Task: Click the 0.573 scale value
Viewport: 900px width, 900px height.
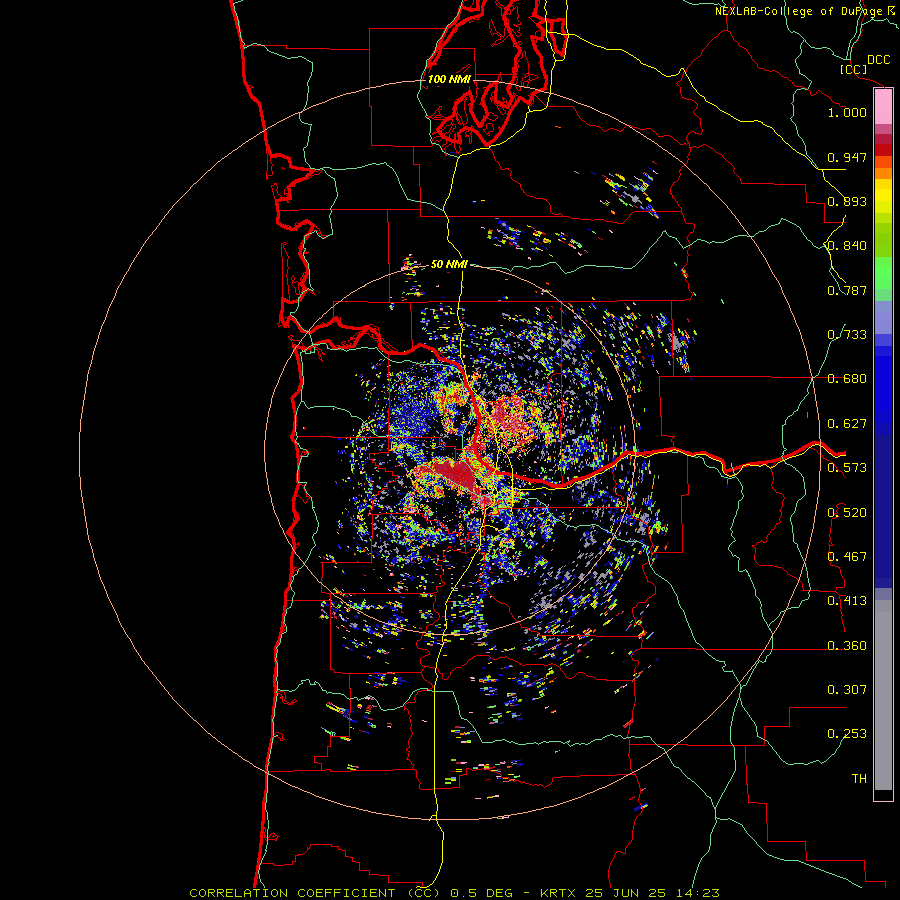Action: [x=847, y=468]
